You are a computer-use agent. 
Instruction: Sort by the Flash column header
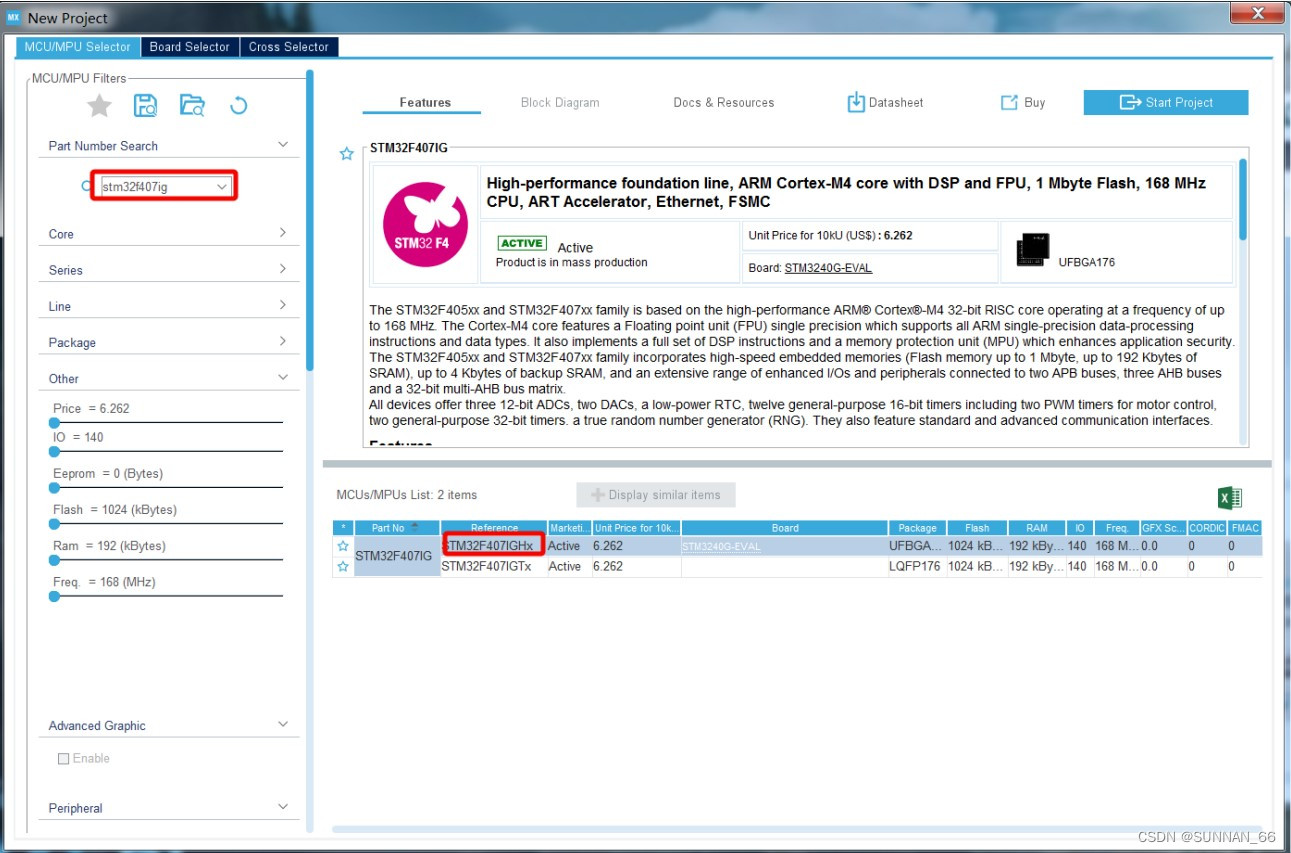977,528
